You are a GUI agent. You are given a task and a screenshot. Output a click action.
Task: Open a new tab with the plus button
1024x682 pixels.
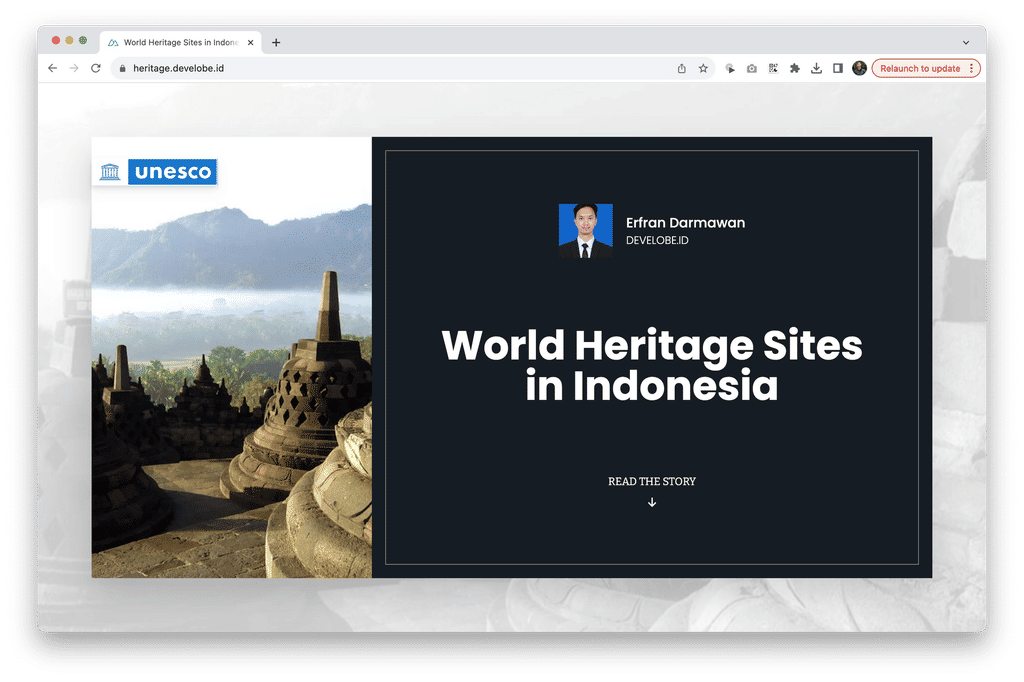coord(275,42)
